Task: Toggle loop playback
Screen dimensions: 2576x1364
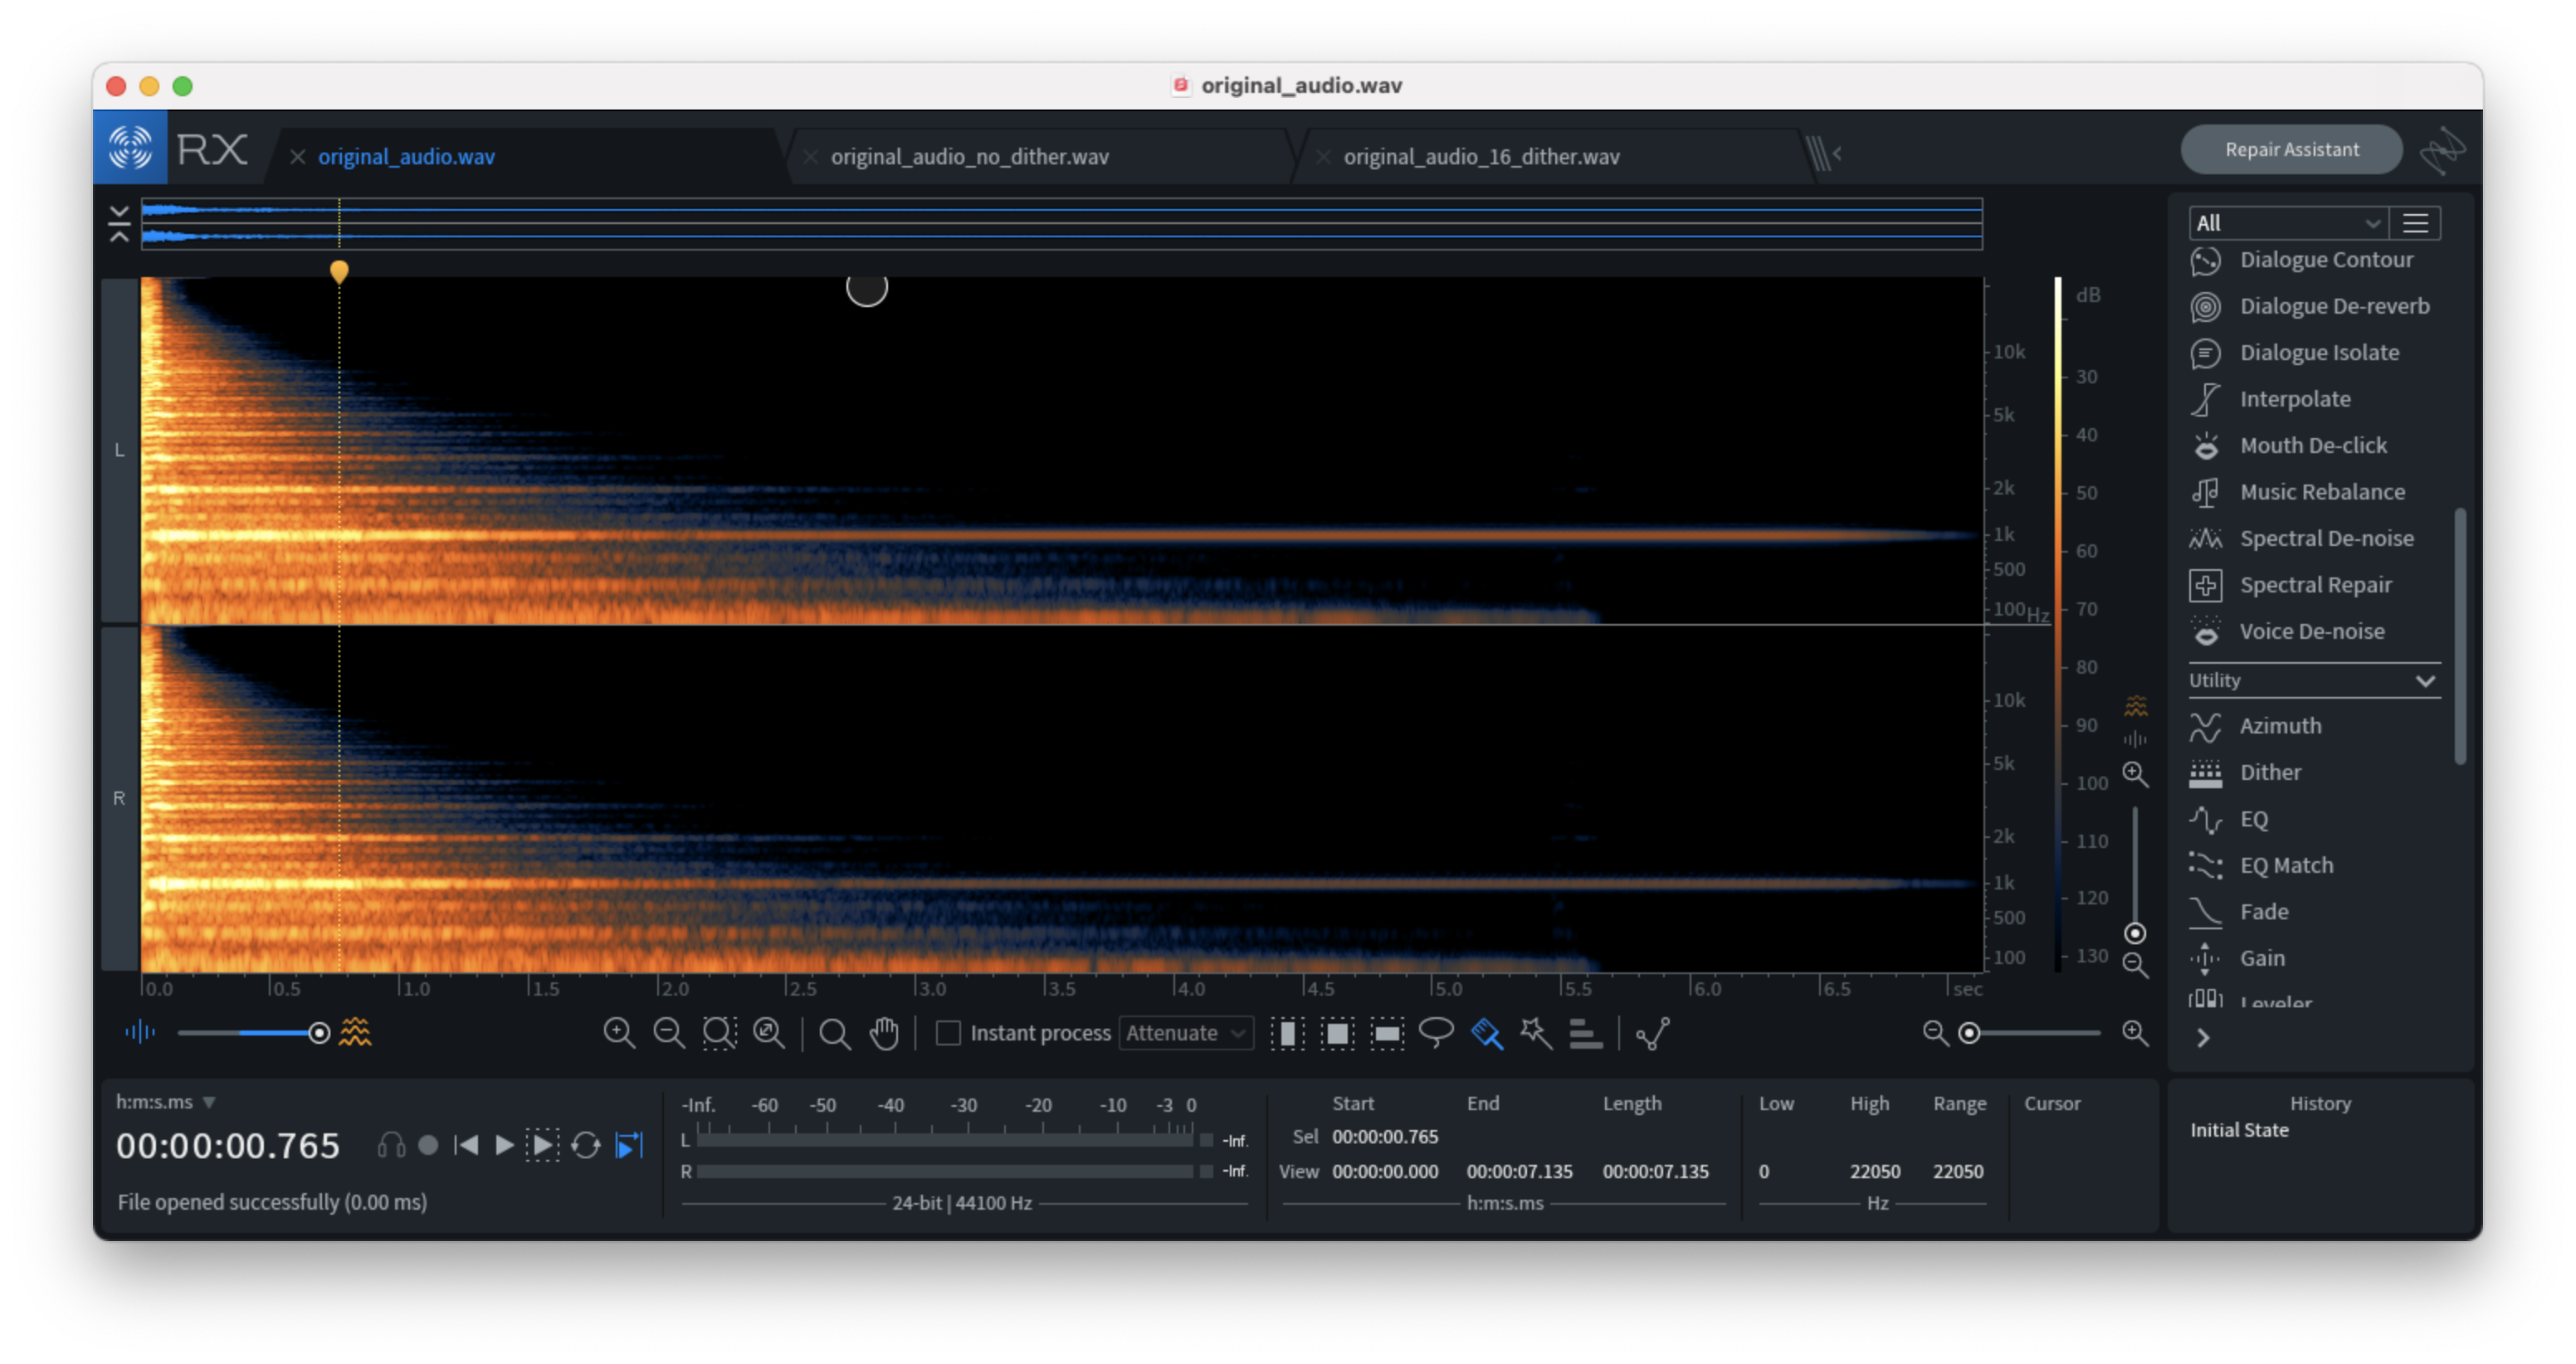Action: (586, 1146)
